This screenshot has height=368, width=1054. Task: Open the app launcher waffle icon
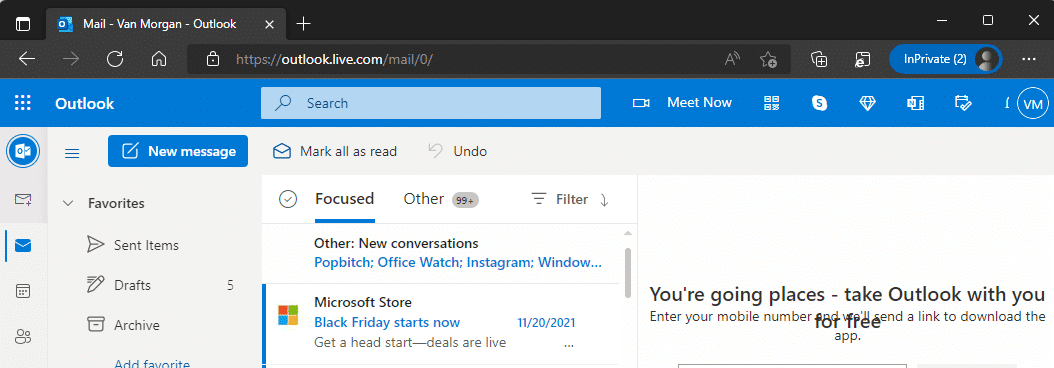[23, 103]
